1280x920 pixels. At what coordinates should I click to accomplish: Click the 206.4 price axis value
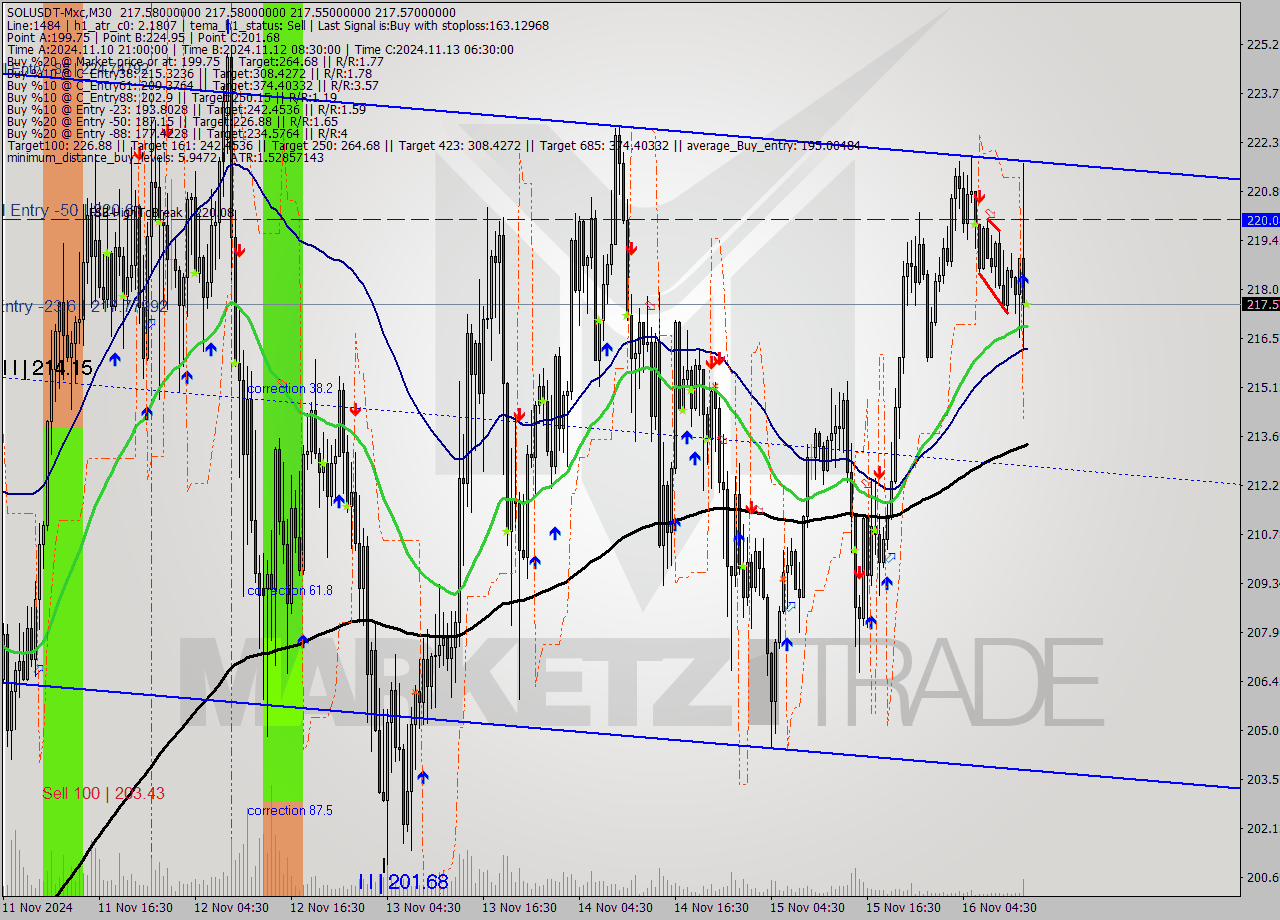coord(1262,681)
